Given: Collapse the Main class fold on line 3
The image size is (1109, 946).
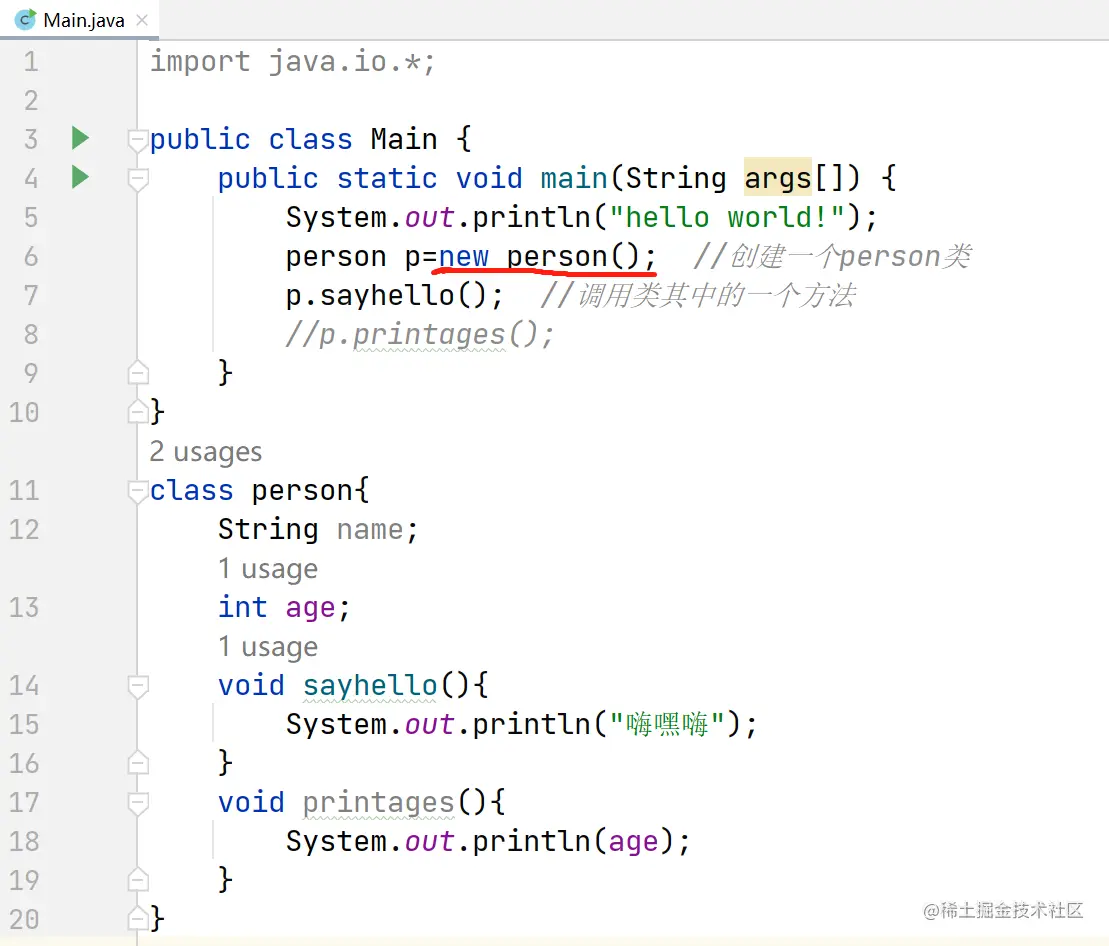Looking at the screenshot, I should (138, 140).
